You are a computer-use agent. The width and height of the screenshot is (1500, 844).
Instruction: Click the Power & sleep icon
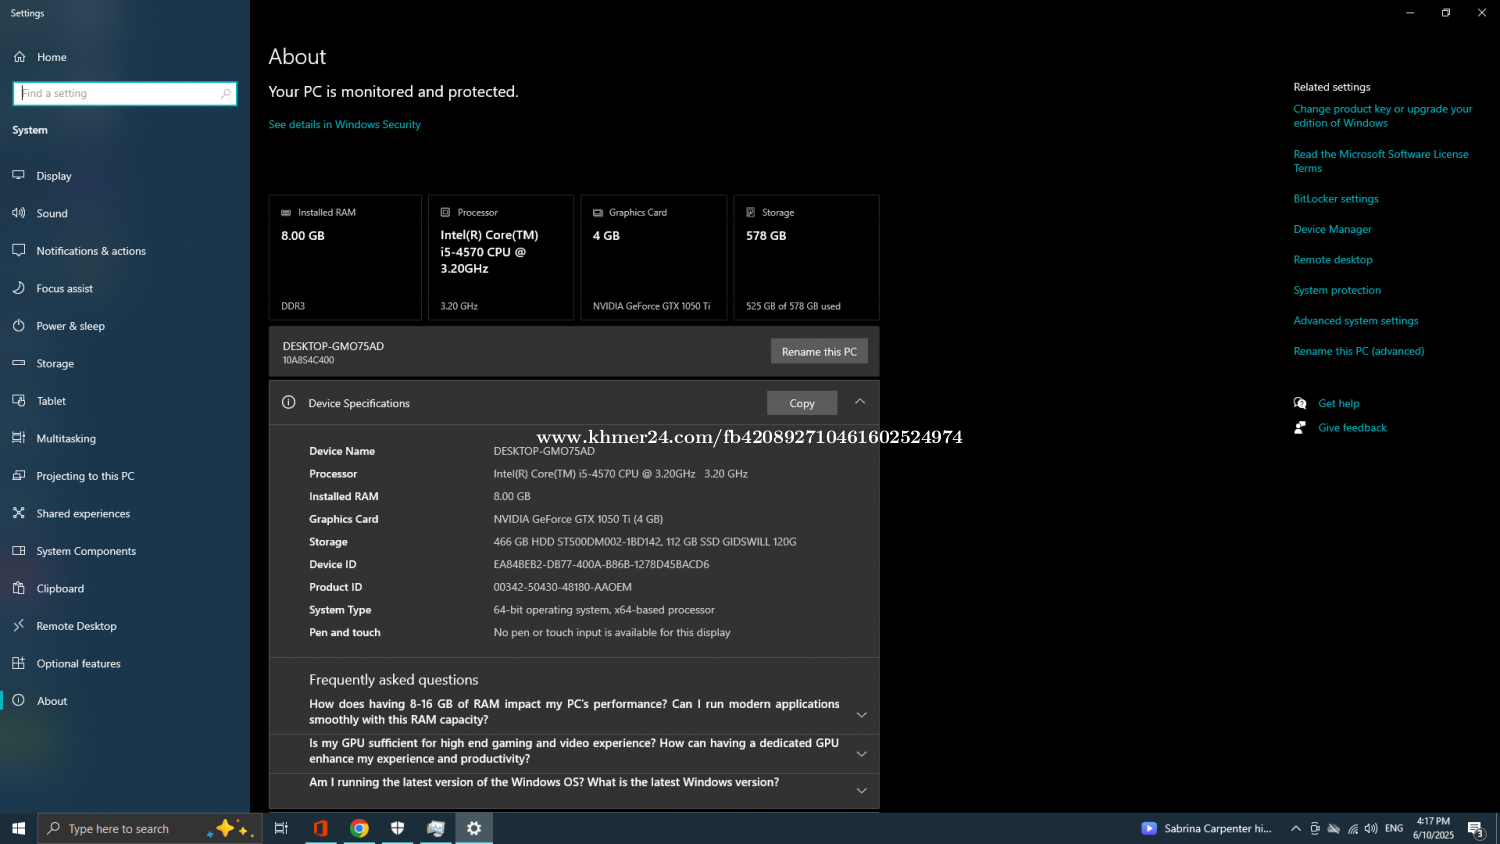point(19,326)
